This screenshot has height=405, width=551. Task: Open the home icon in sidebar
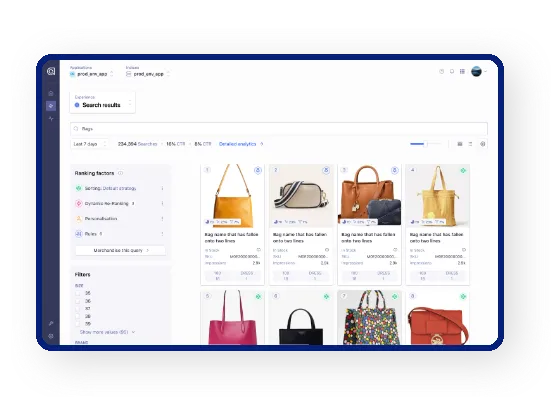51,93
